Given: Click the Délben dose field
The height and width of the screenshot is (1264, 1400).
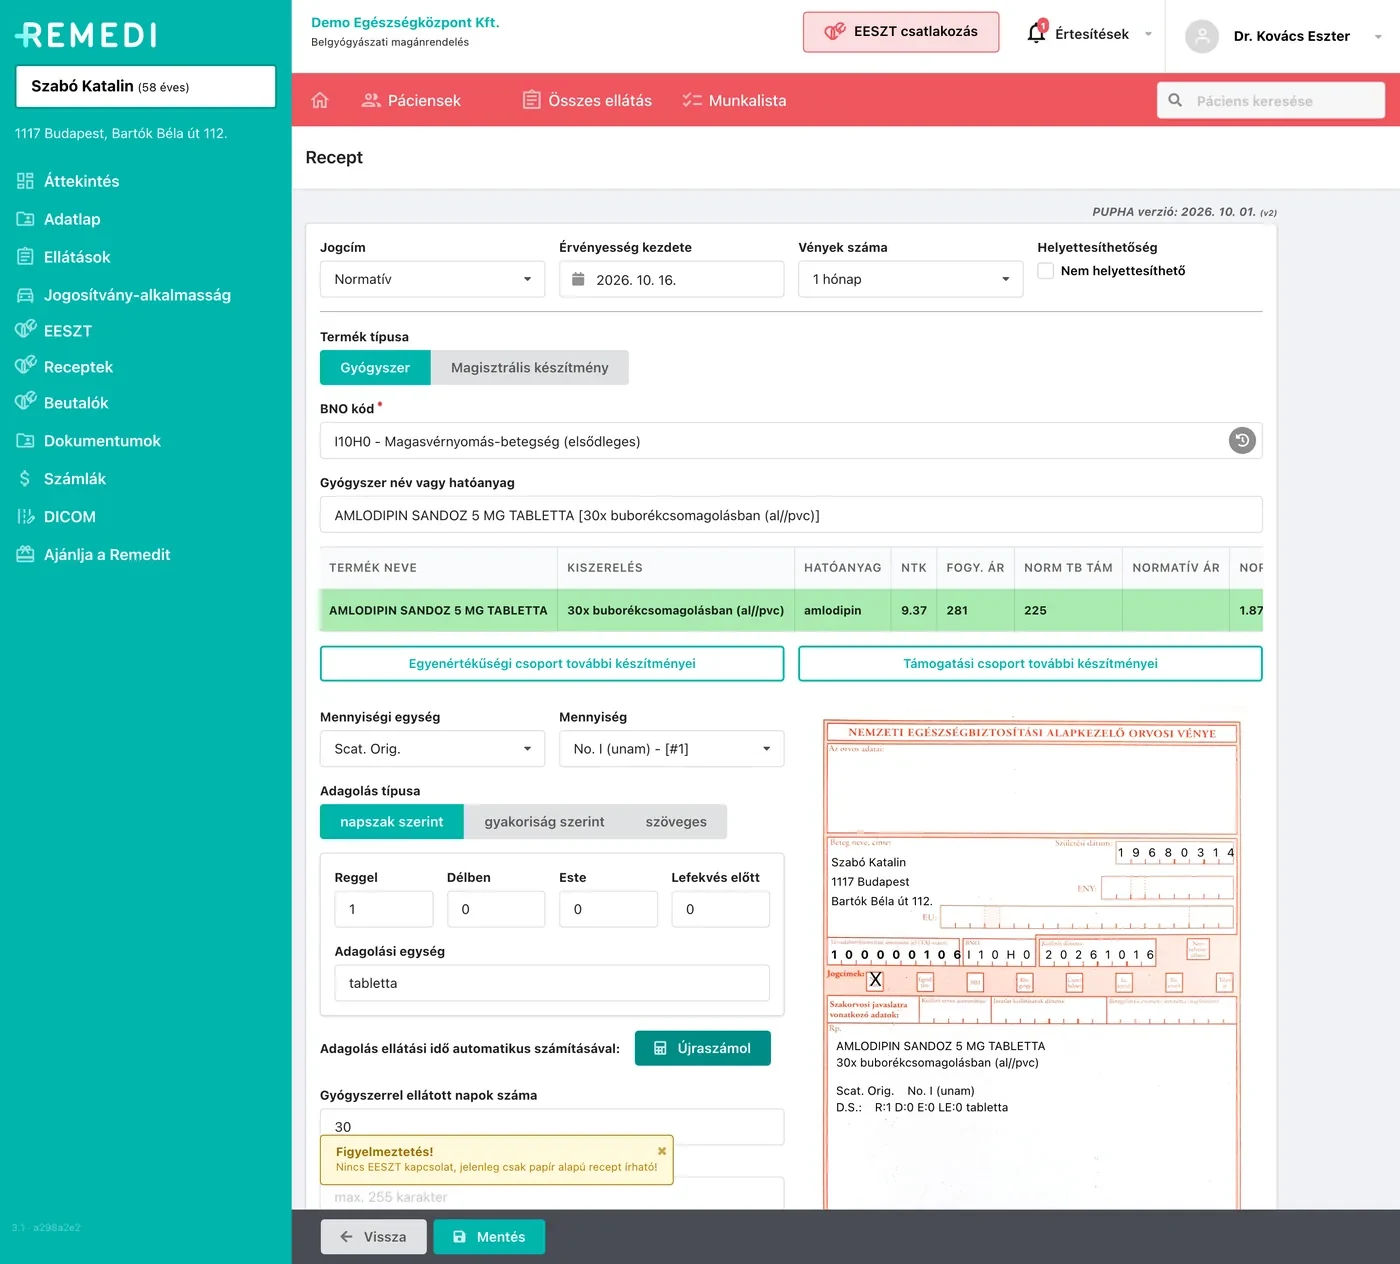Looking at the screenshot, I should 496,909.
